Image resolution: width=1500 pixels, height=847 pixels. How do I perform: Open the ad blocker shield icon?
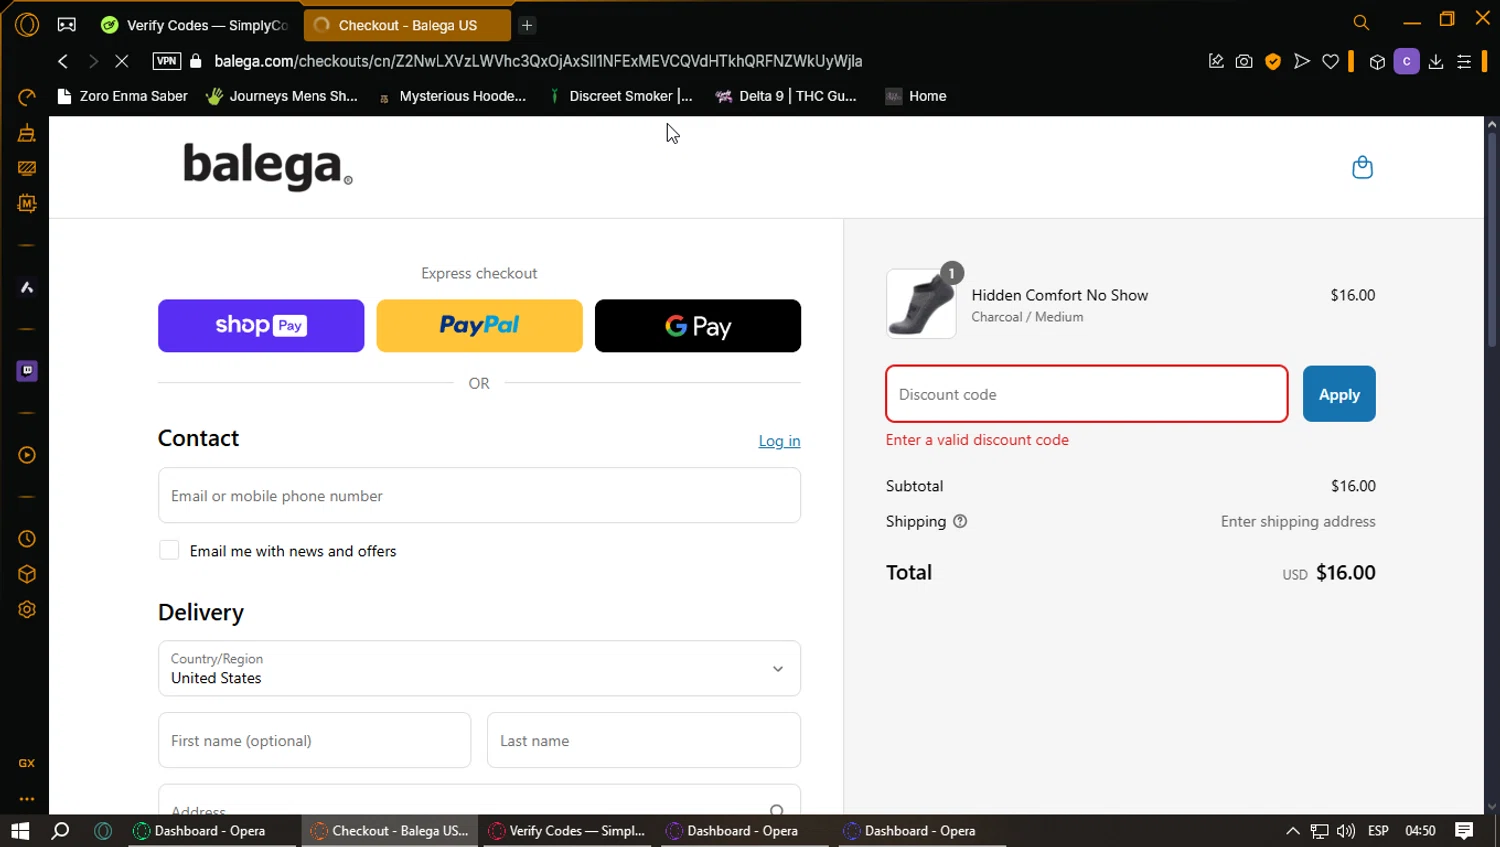[x=1273, y=61]
